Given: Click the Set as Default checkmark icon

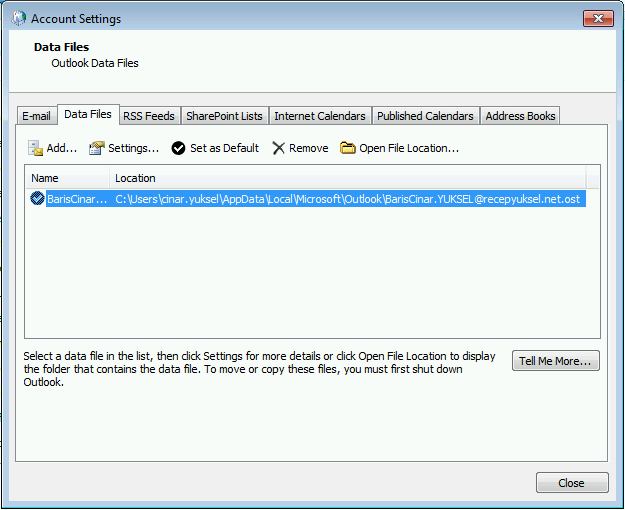Looking at the screenshot, I should tap(178, 148).
